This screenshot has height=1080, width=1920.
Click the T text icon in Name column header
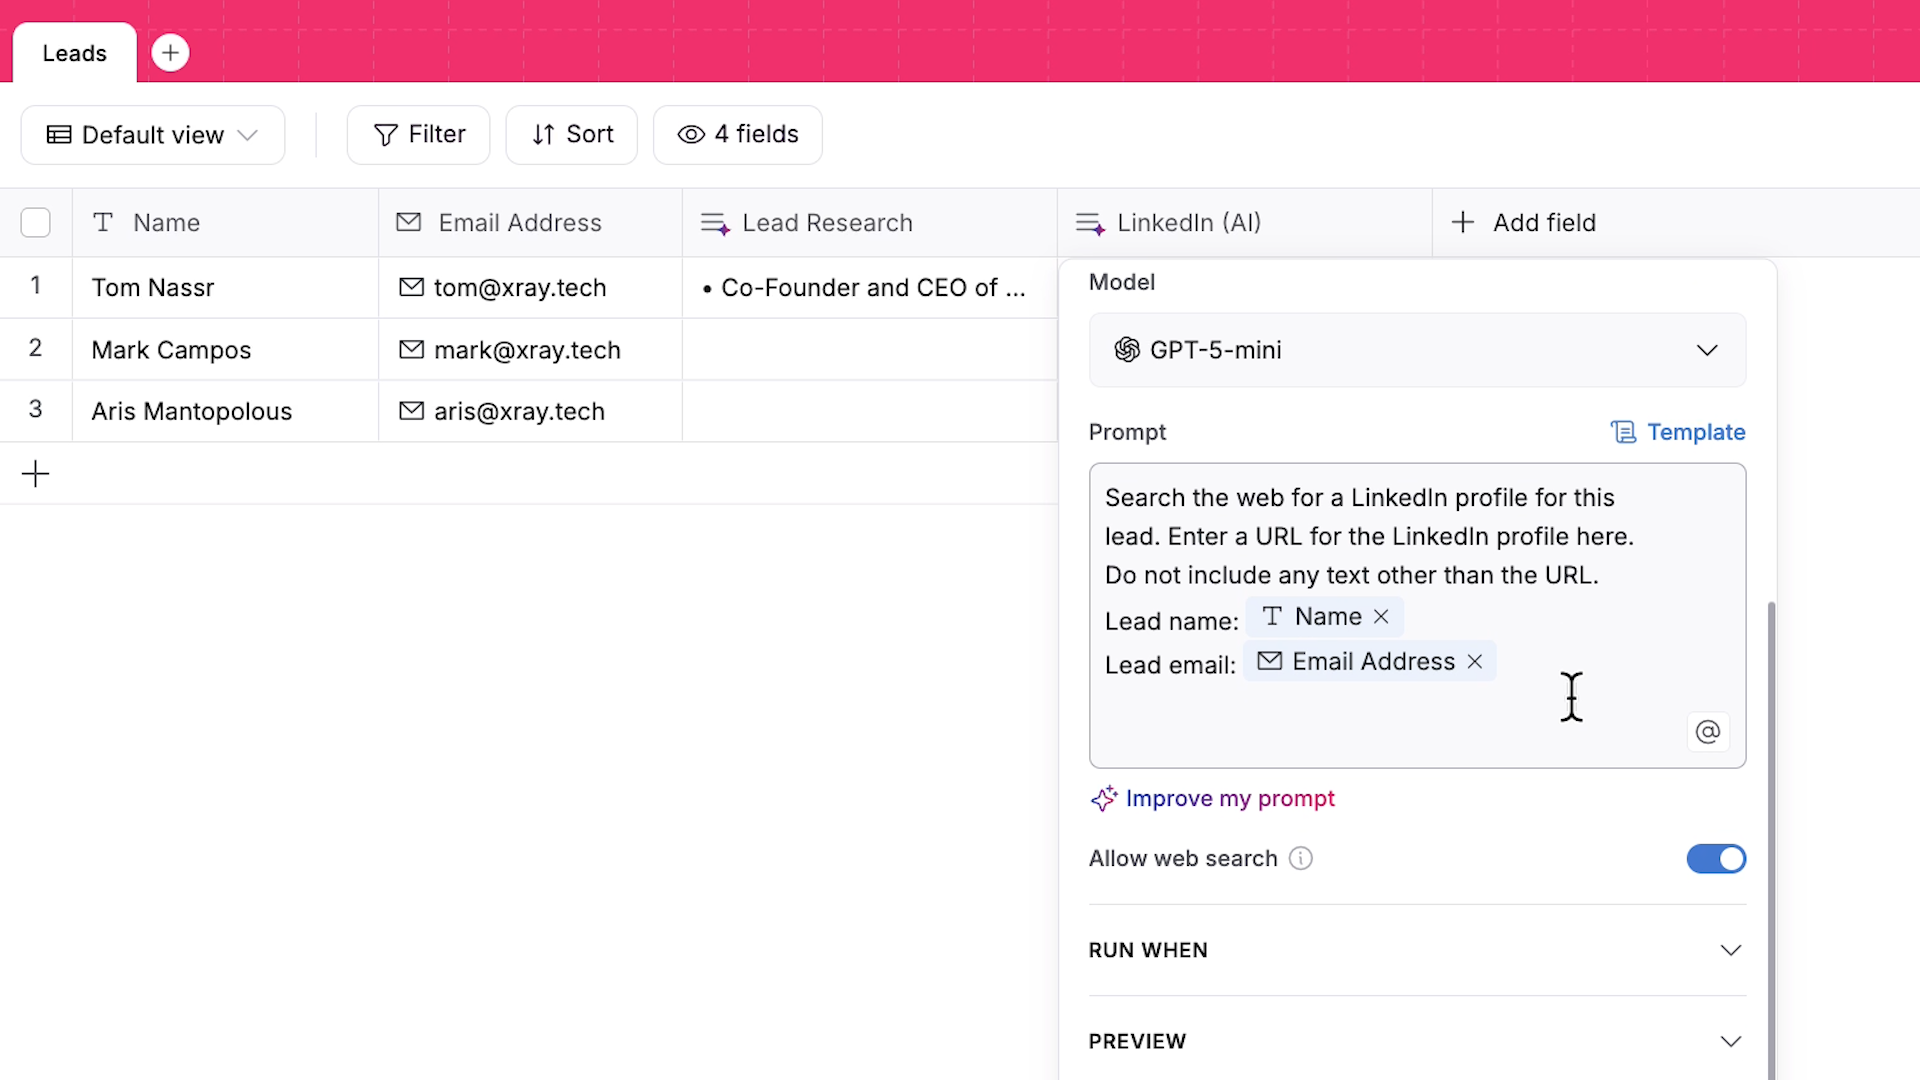pos(104,222)
